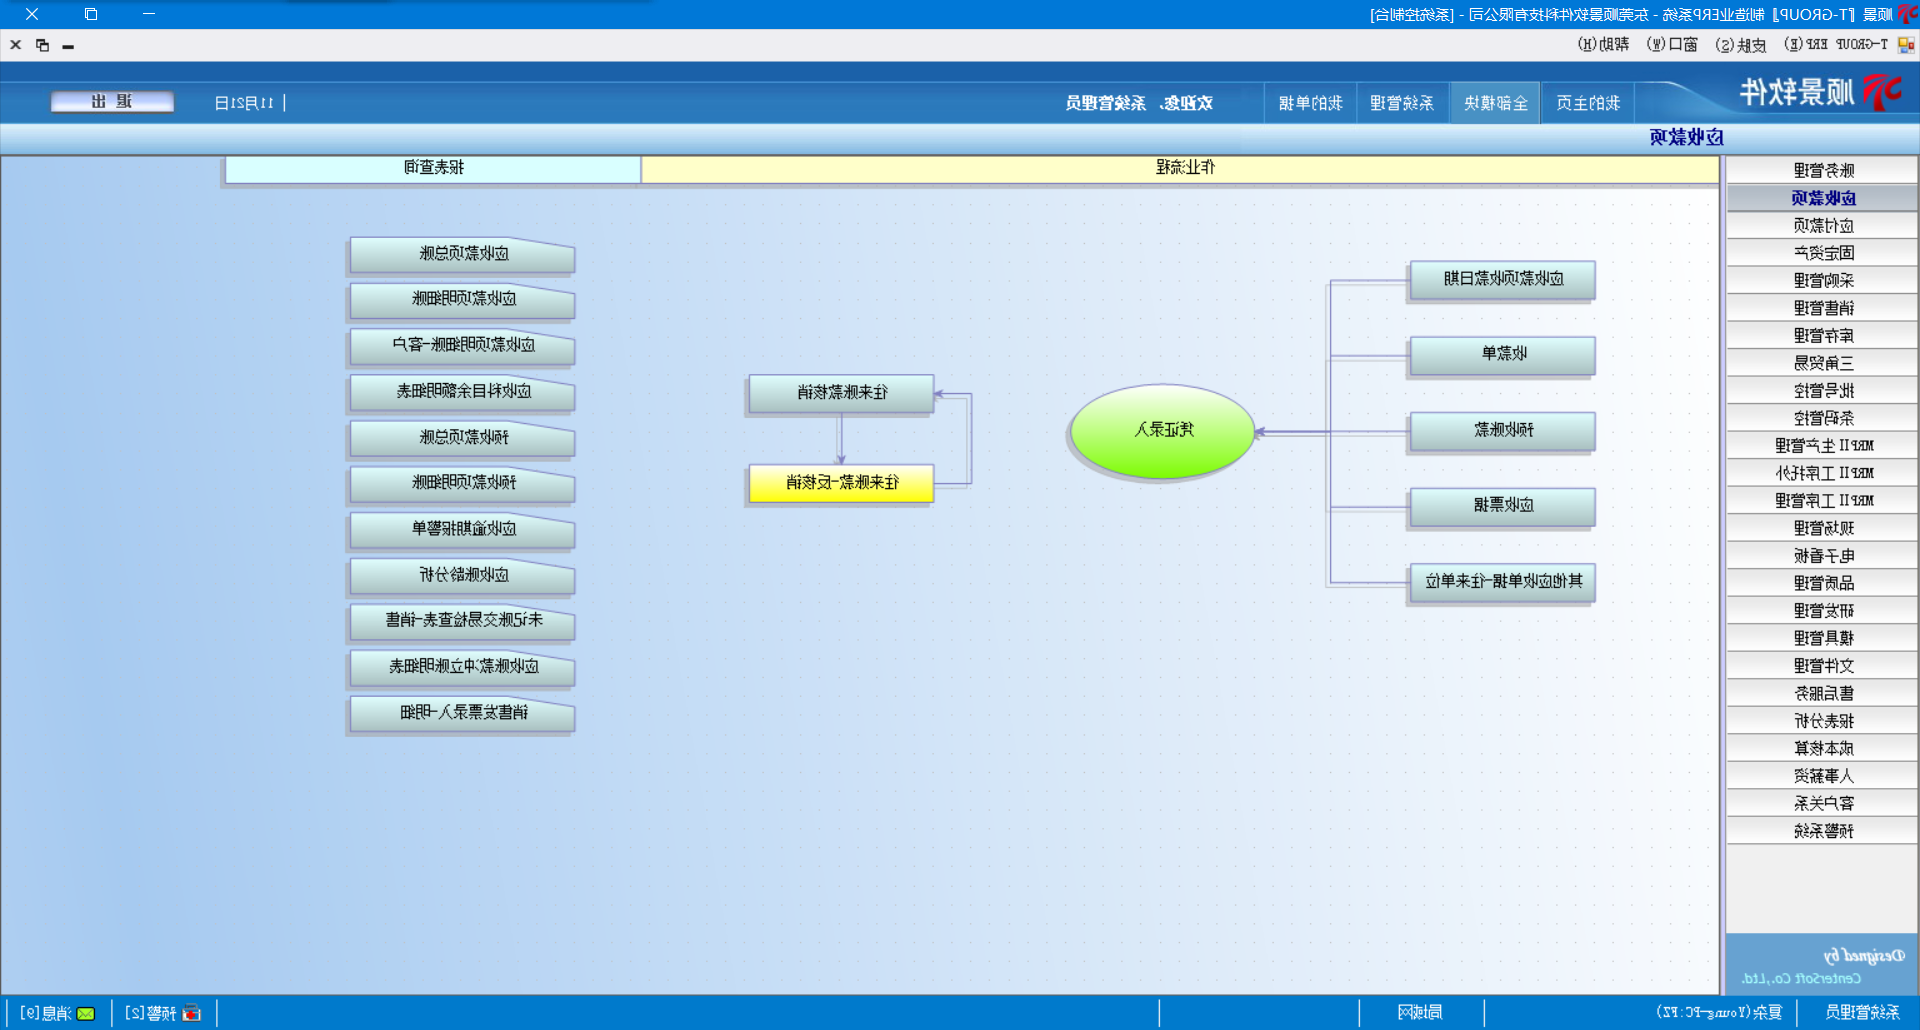Viewport: 1920px width, 1030px height.
Task: Select the yellow 往来帐款-反核销 box
Action: (841, 483)
